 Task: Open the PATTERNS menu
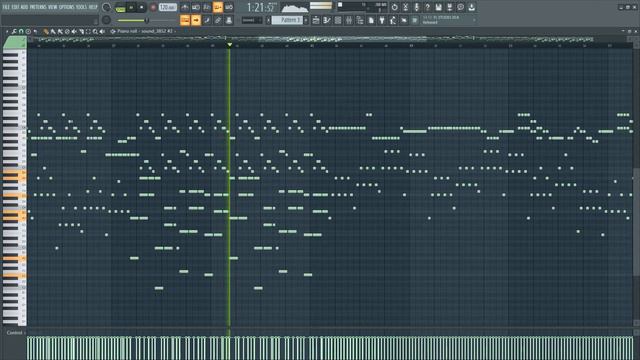pos(38,7)
